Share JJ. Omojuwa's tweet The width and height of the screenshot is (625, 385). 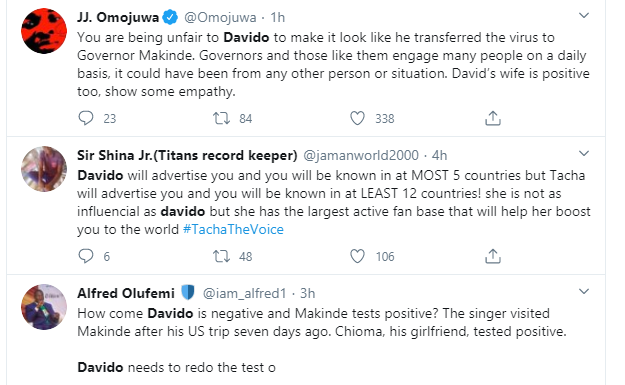pos(493,118)
